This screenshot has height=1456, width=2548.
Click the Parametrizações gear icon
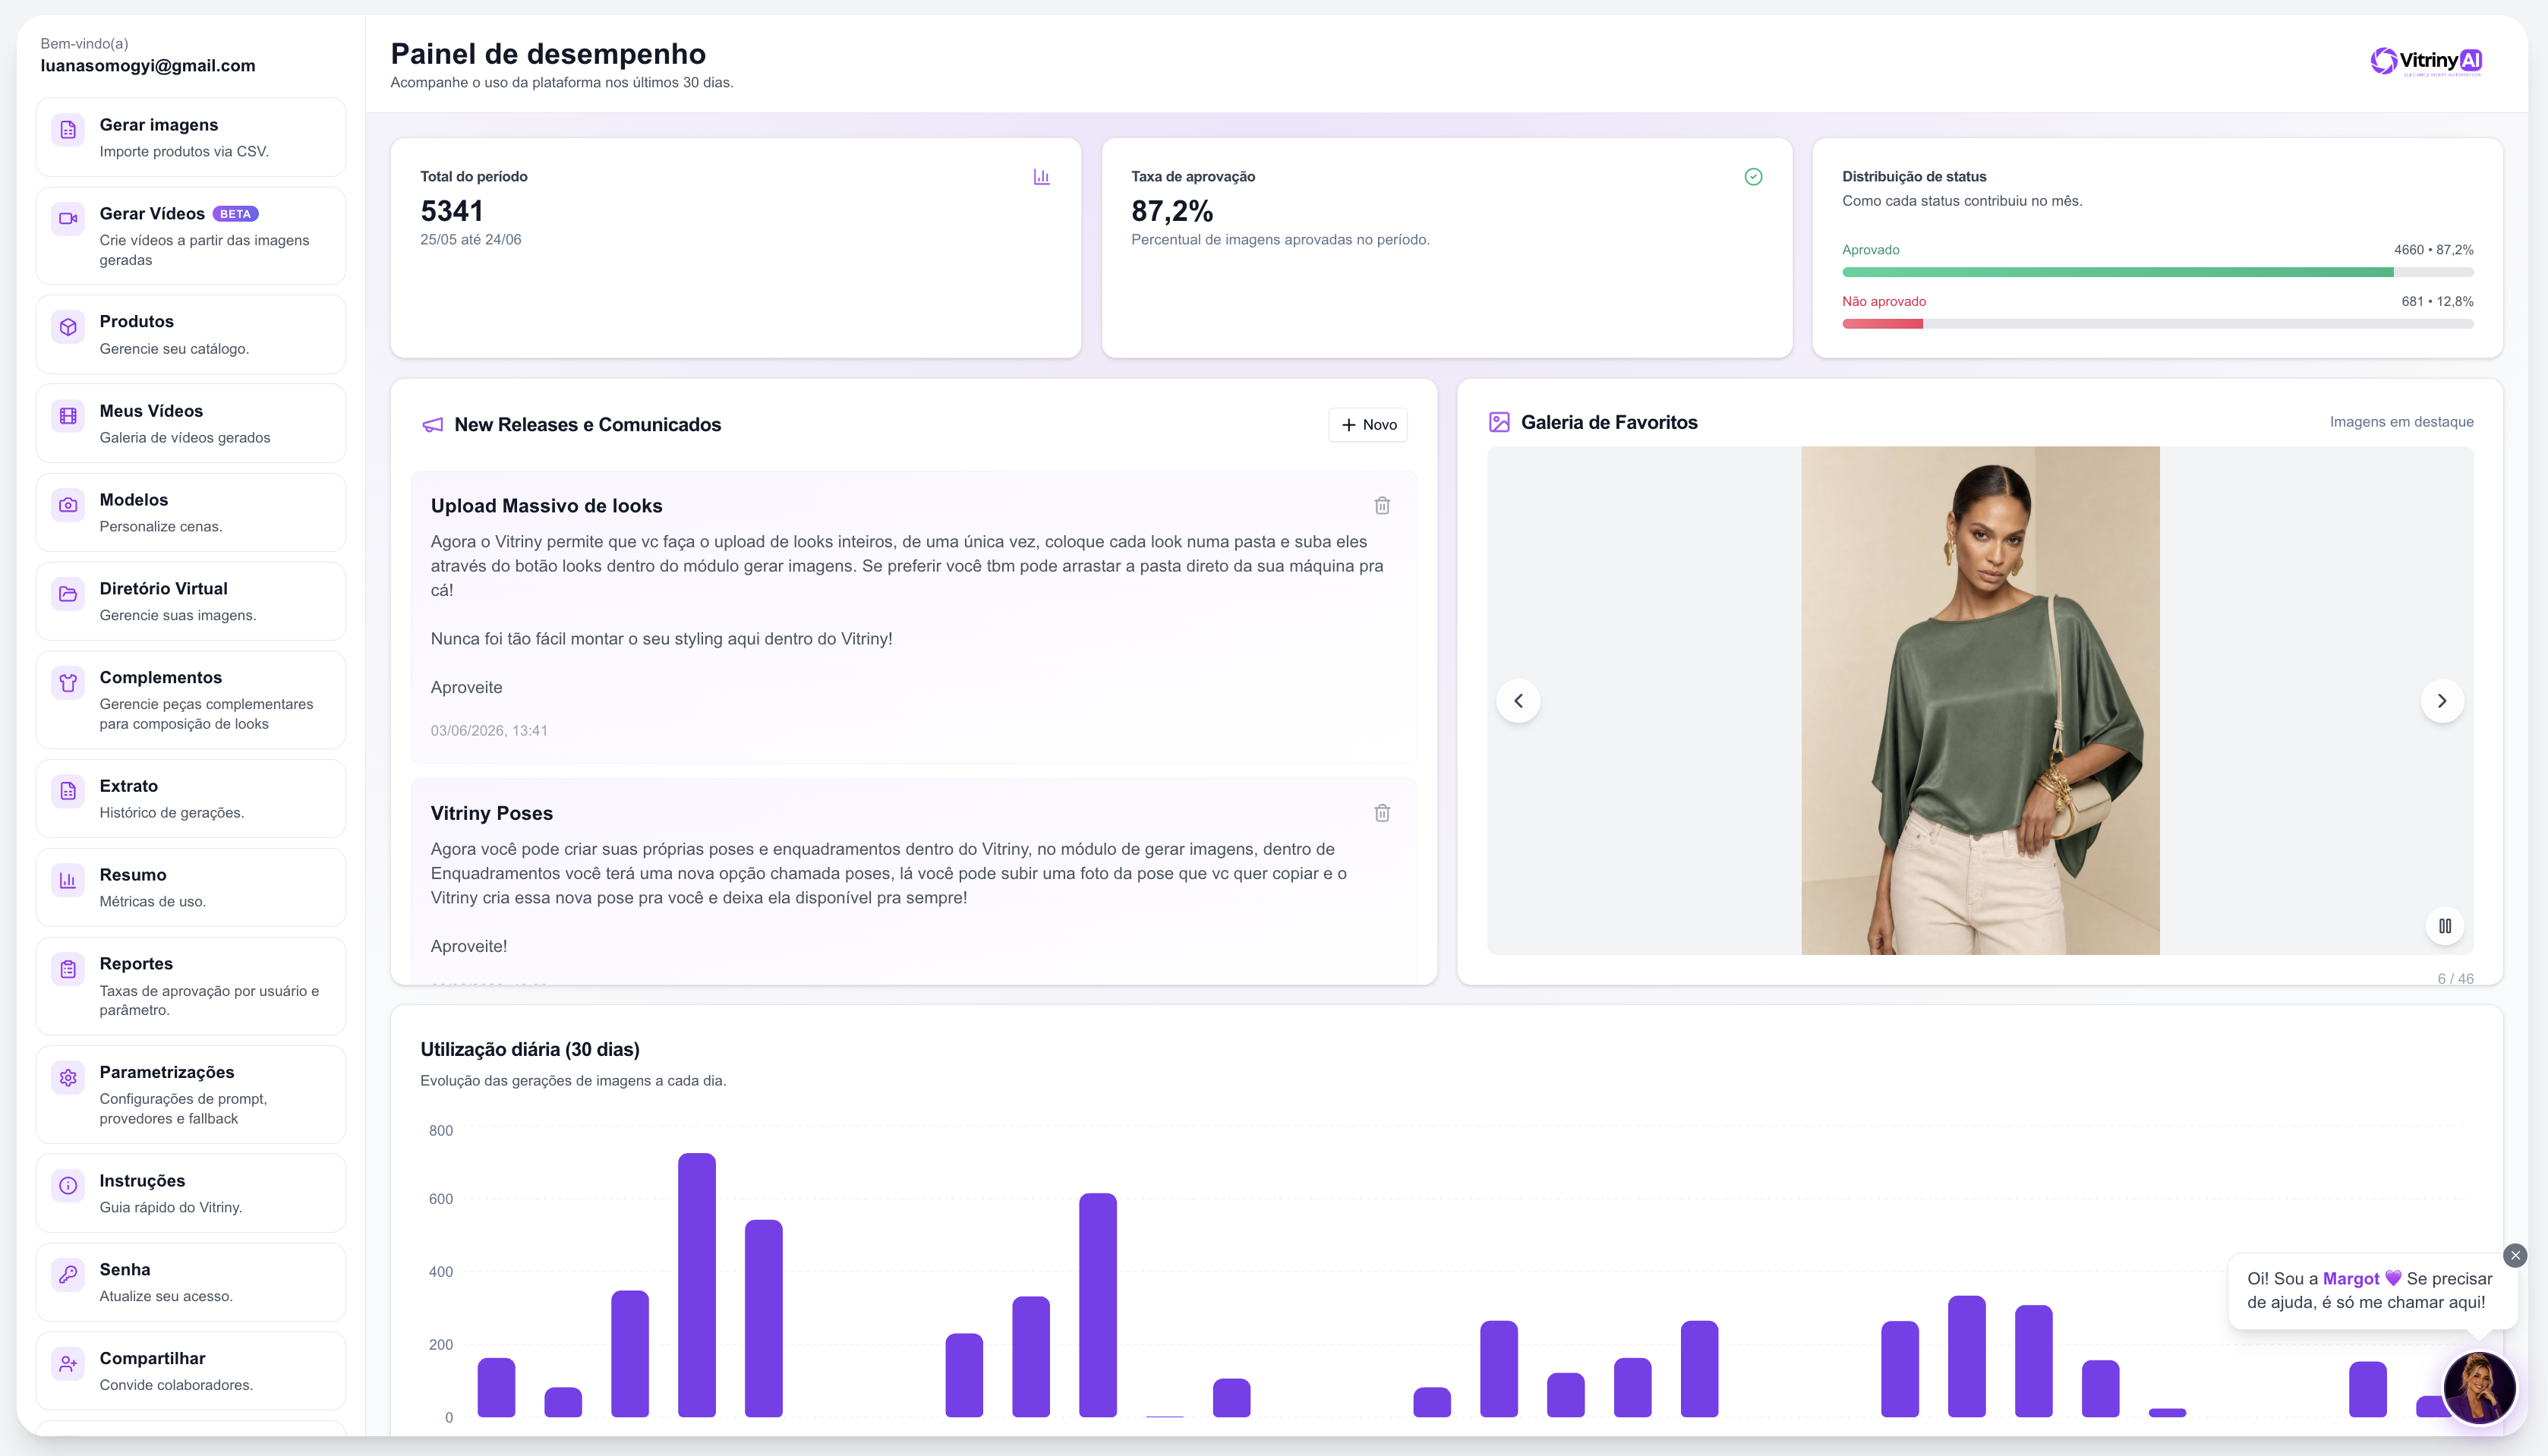click(x=68, y=1077)
